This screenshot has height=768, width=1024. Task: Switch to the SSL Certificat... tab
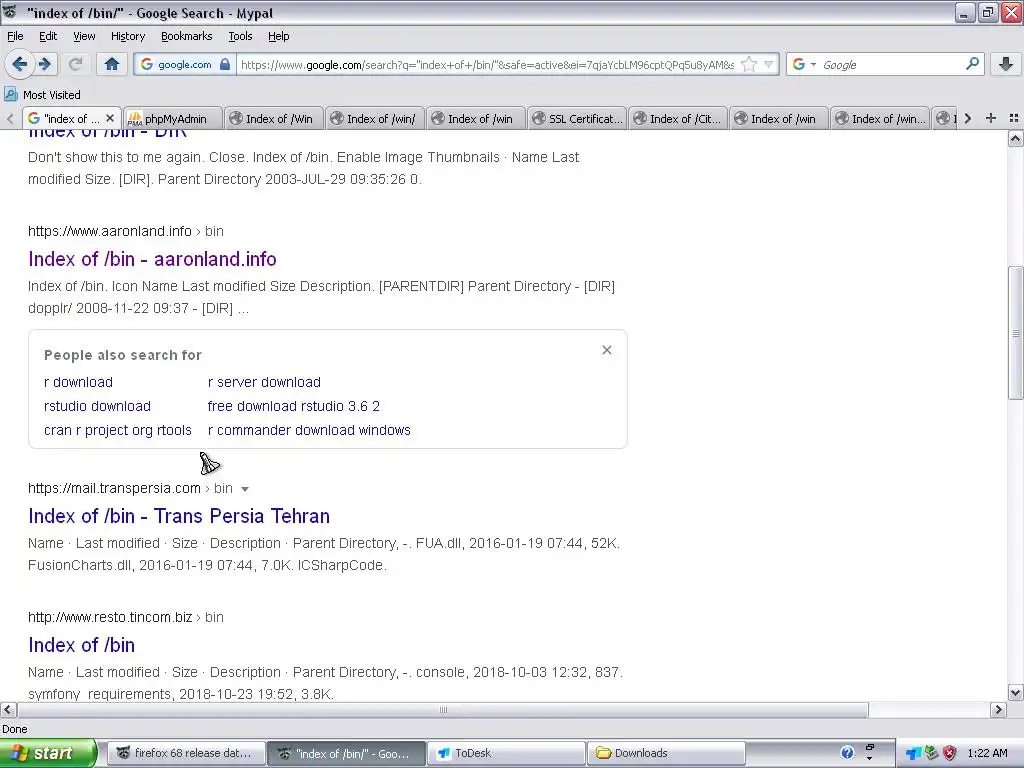[577, 118]
